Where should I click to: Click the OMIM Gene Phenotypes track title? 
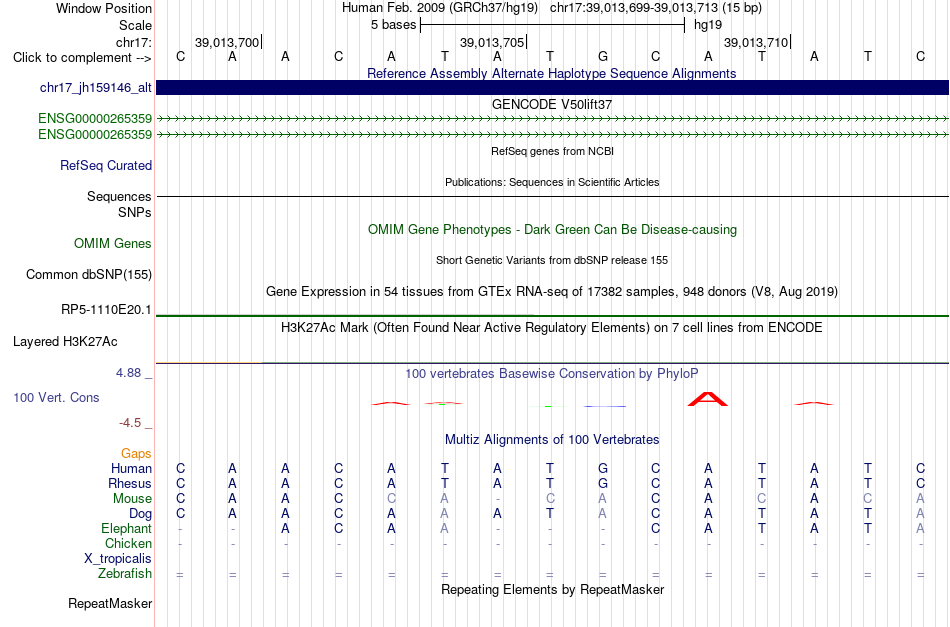pos(553,230)
